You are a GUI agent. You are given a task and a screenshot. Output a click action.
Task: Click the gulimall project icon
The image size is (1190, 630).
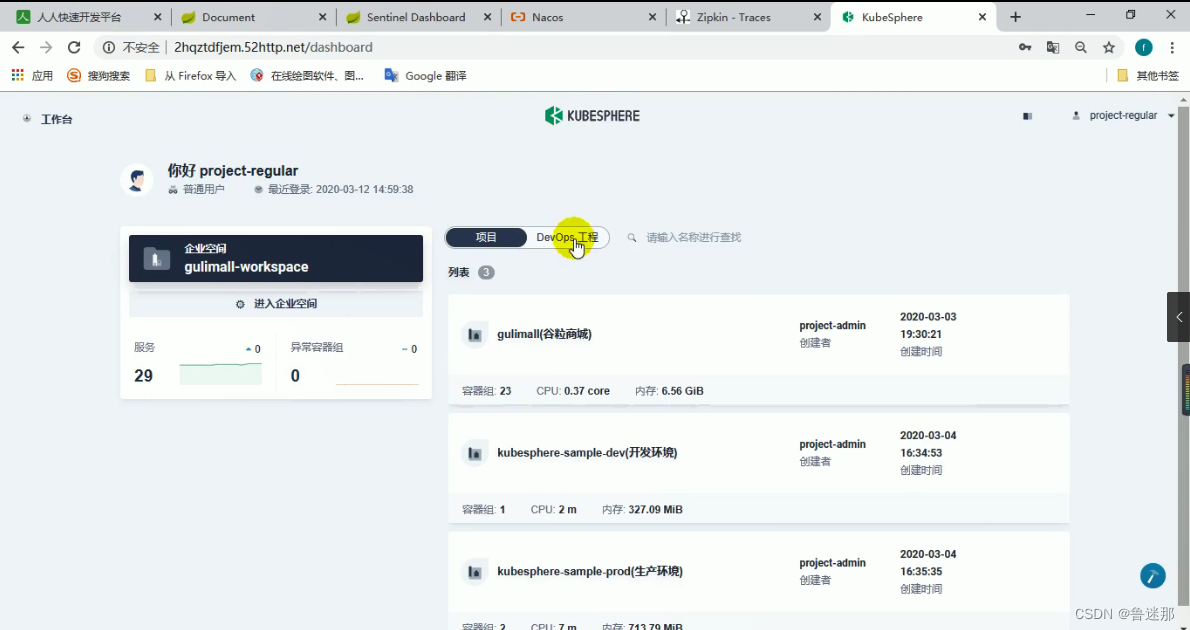(475, 334)
